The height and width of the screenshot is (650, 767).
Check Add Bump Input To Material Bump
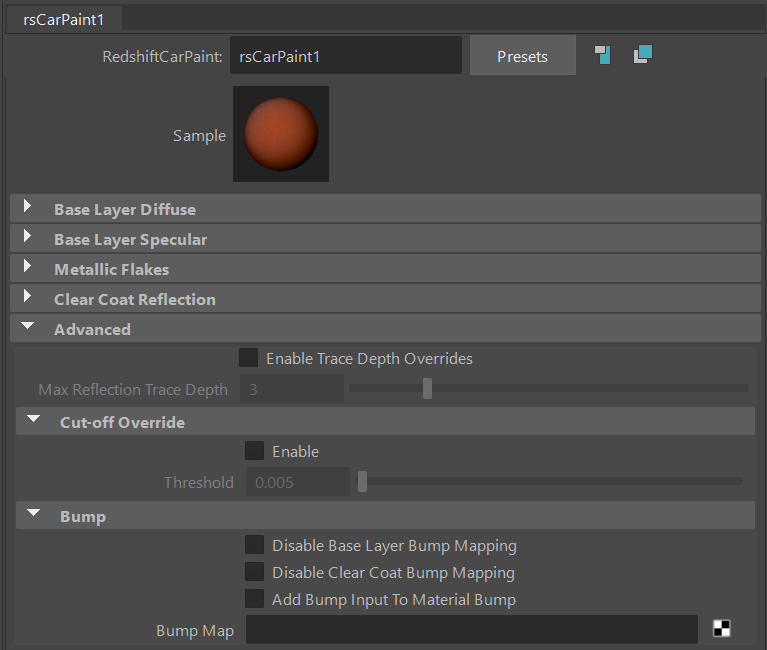pyautogui.click(x=254, y=598)
